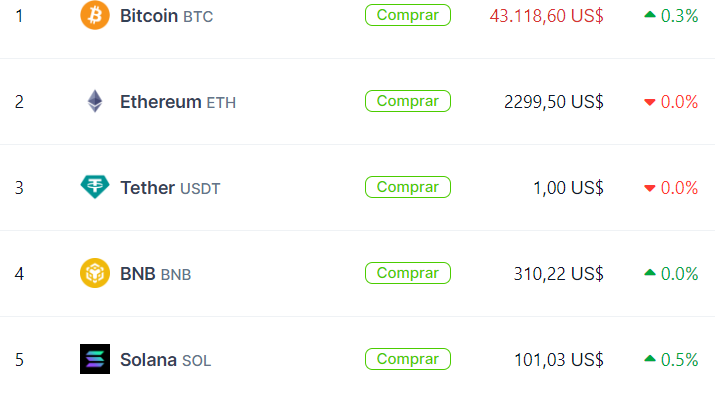Buy Solana with the Comprar button
Image resolution: width=715 pixels, height=397 pixels.
[x=408, y=359]
